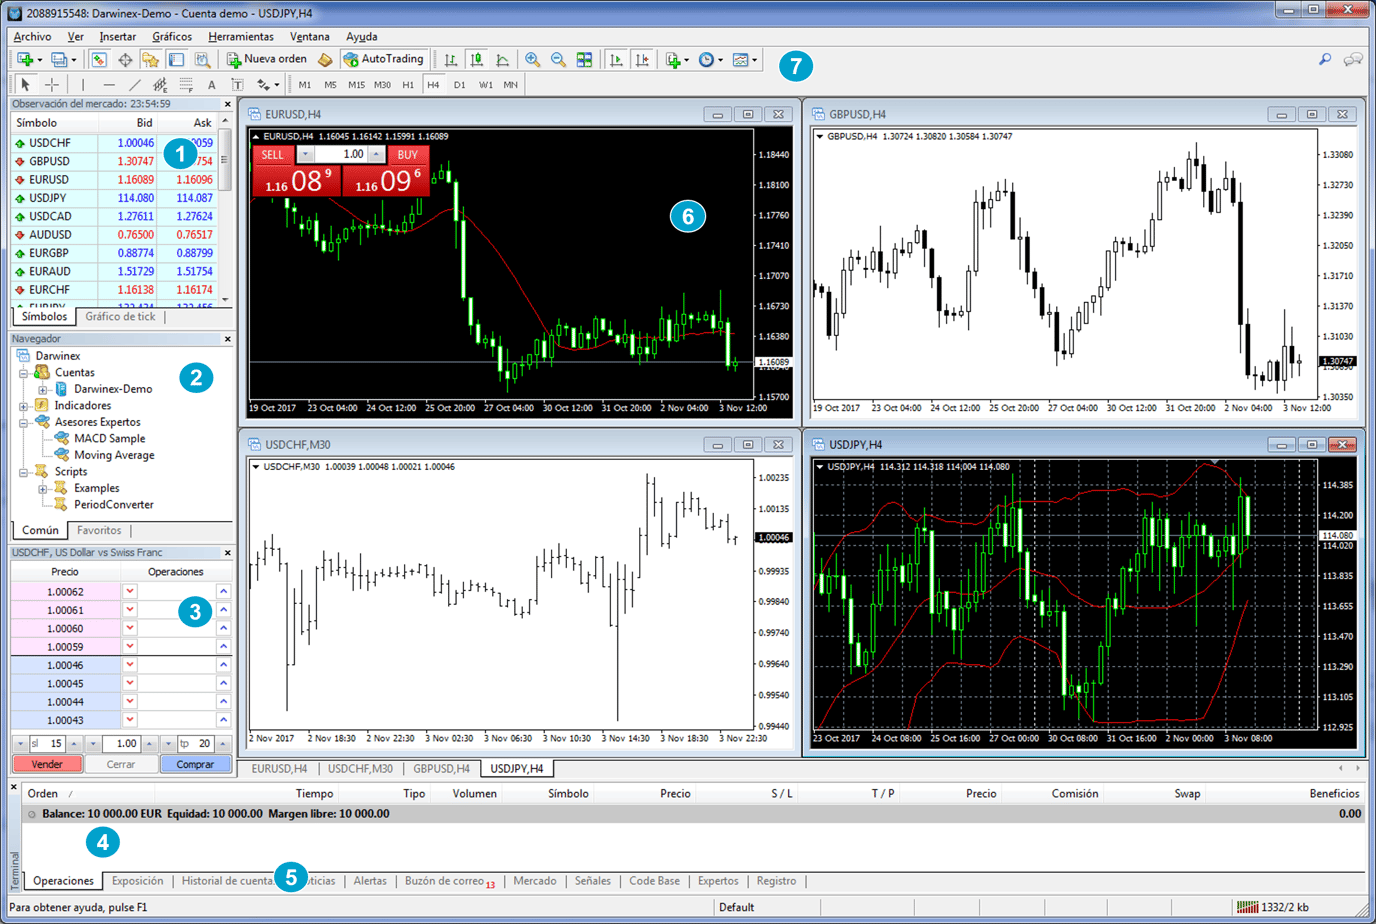This screenshot has width=1376, height=924.
Task: Select the trendline drawing tool
Action: [135, 85]
